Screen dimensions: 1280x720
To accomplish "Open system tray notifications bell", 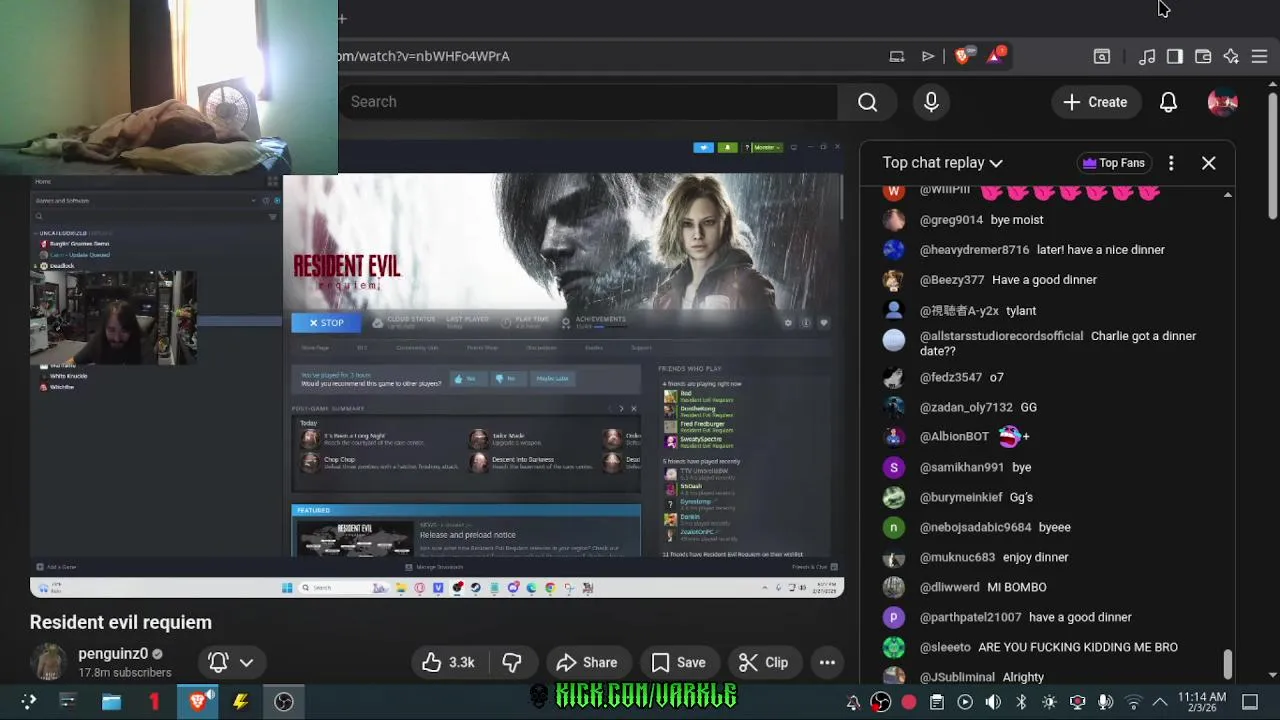I will click(853, 702).
